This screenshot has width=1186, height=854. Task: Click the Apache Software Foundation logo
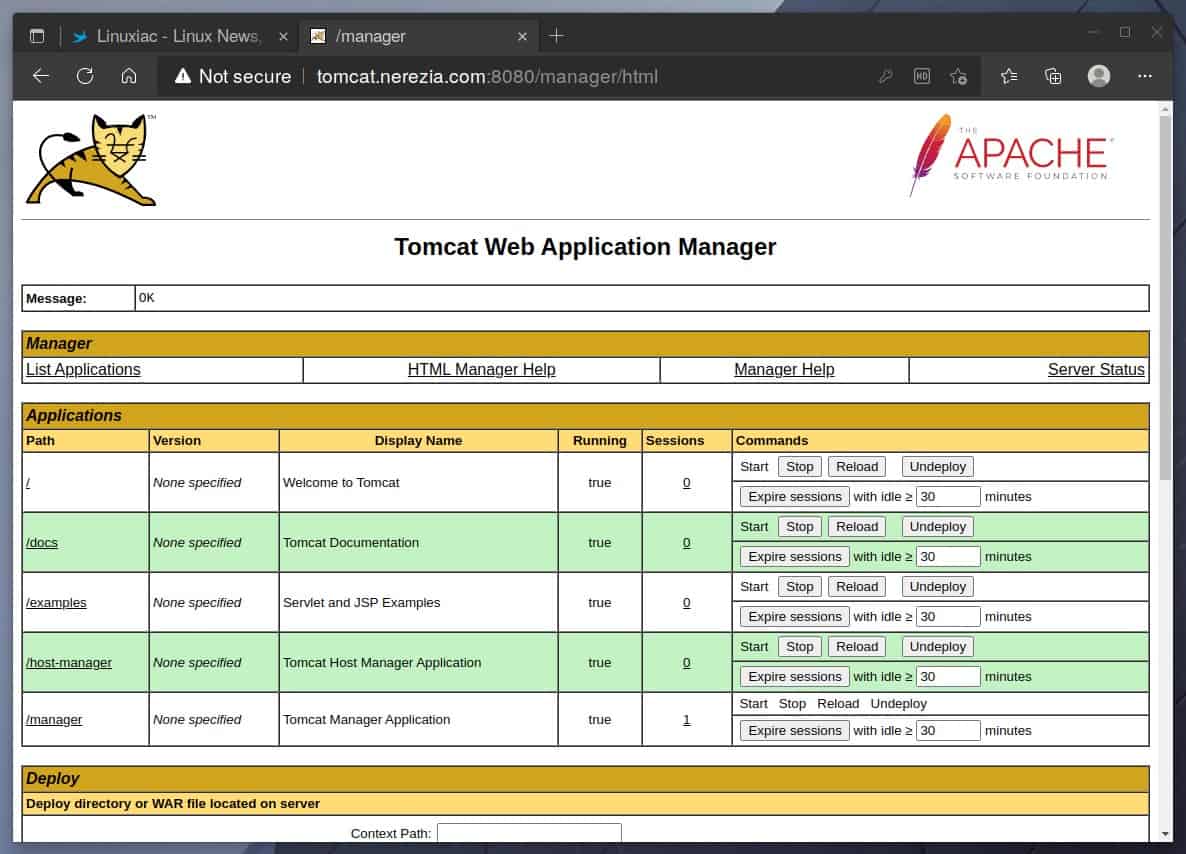point(1011,155)
